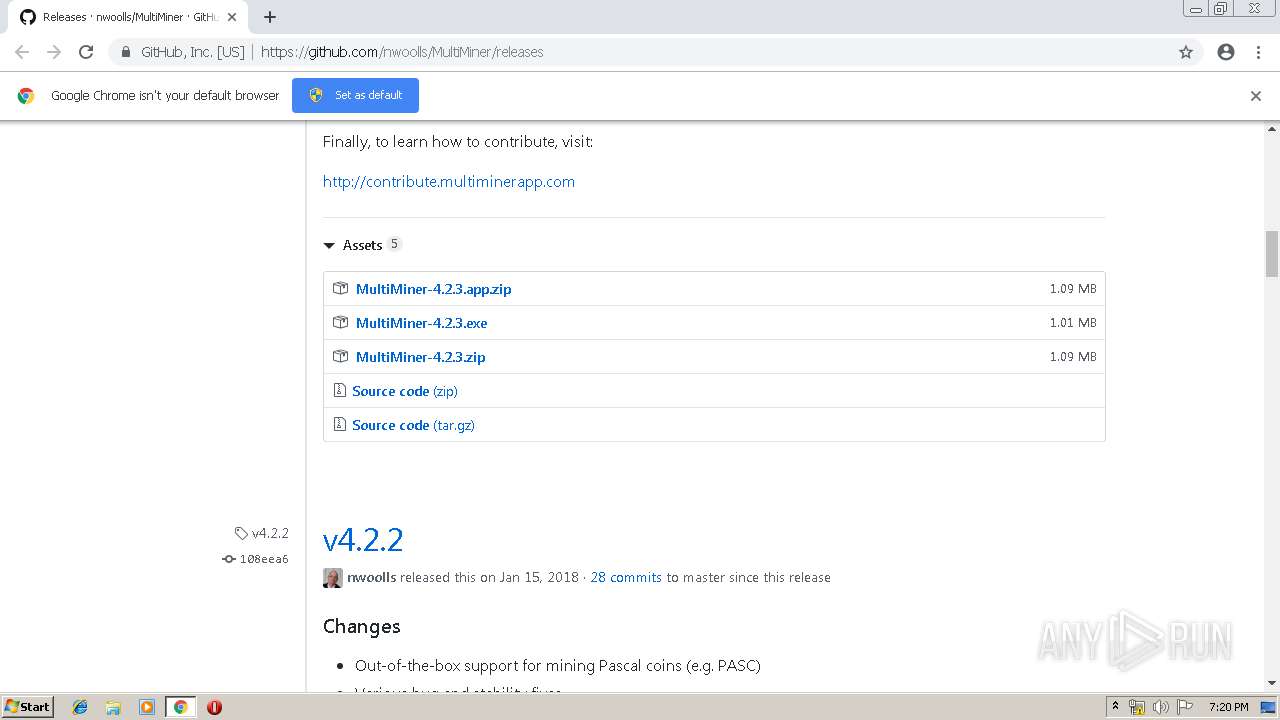Viewport: 1280px width, 720px height.
Task: Open a new tab with plus icon
Action: [x=270, y=17]
